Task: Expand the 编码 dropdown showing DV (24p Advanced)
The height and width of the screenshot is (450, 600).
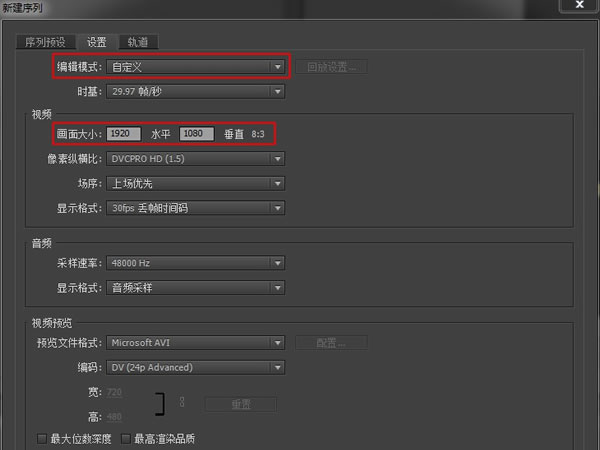Action: pos(196,367)
